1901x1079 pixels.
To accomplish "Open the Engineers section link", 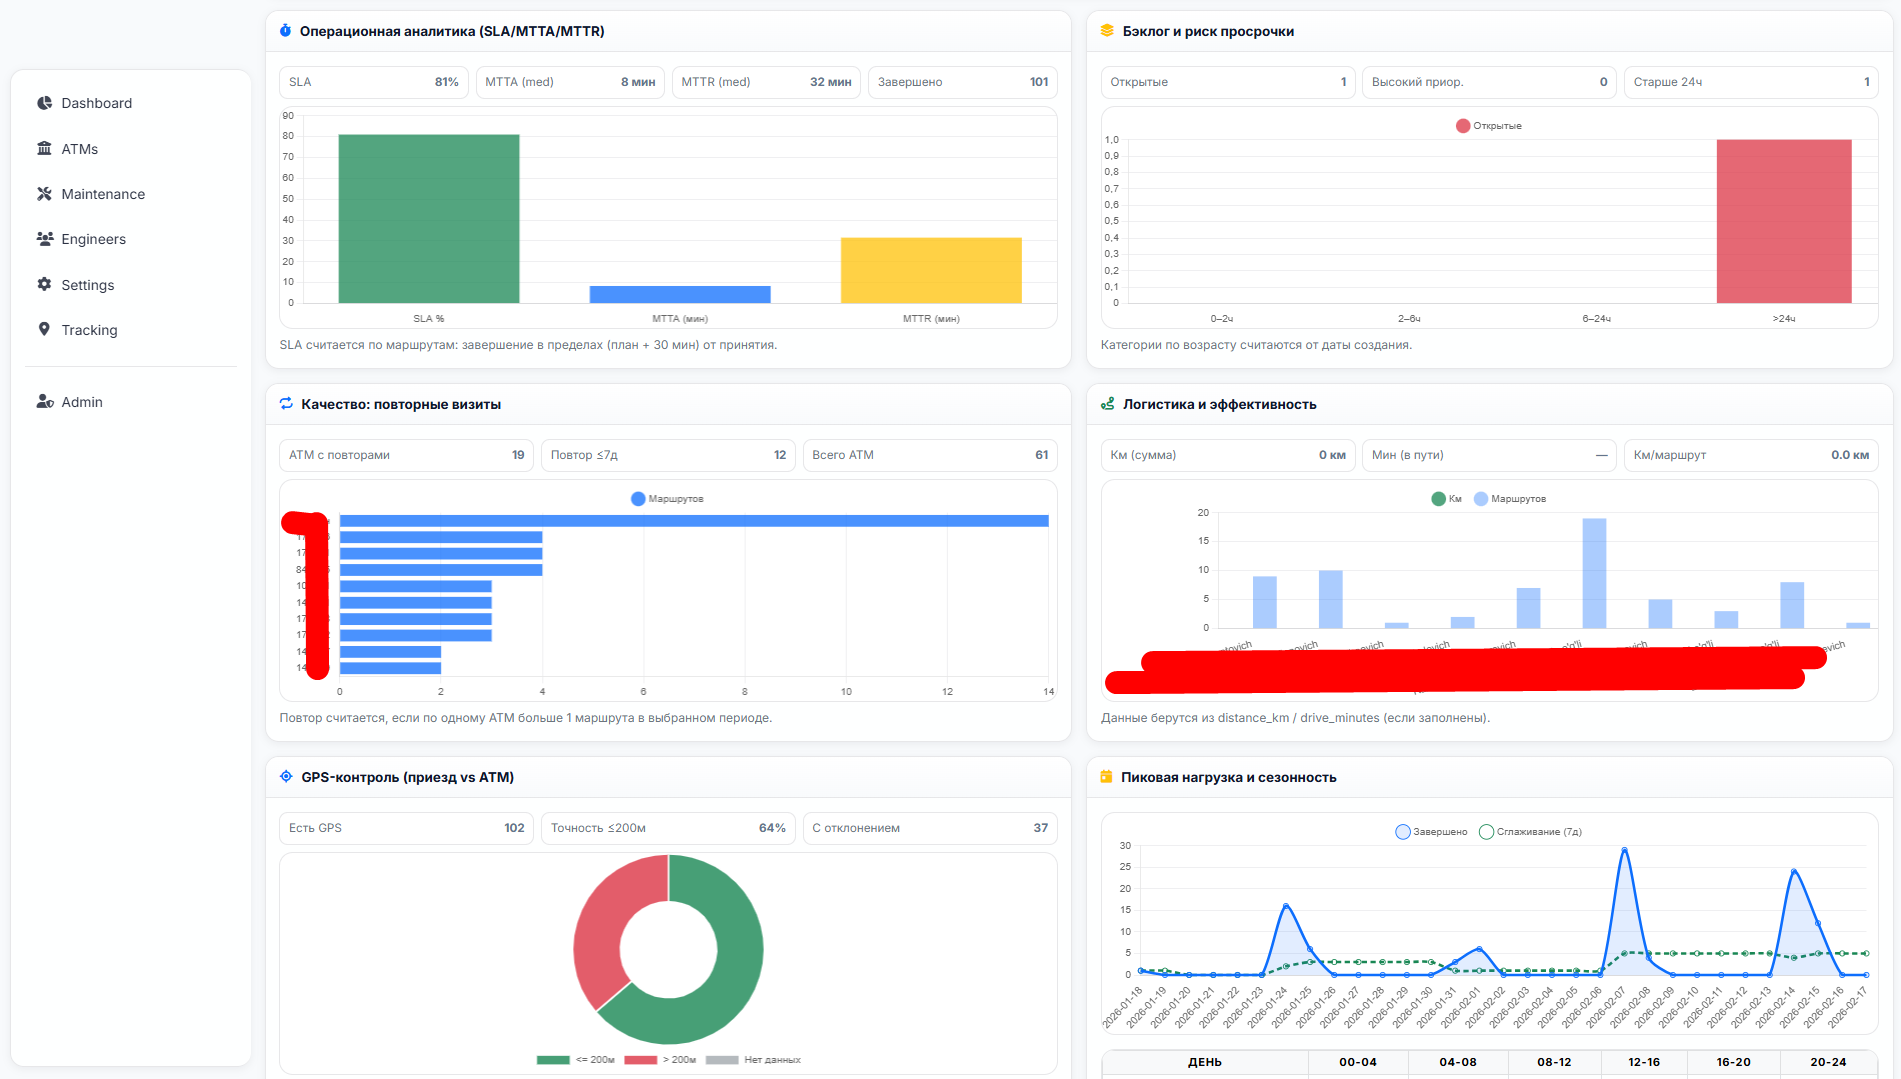I will [93, 239].
